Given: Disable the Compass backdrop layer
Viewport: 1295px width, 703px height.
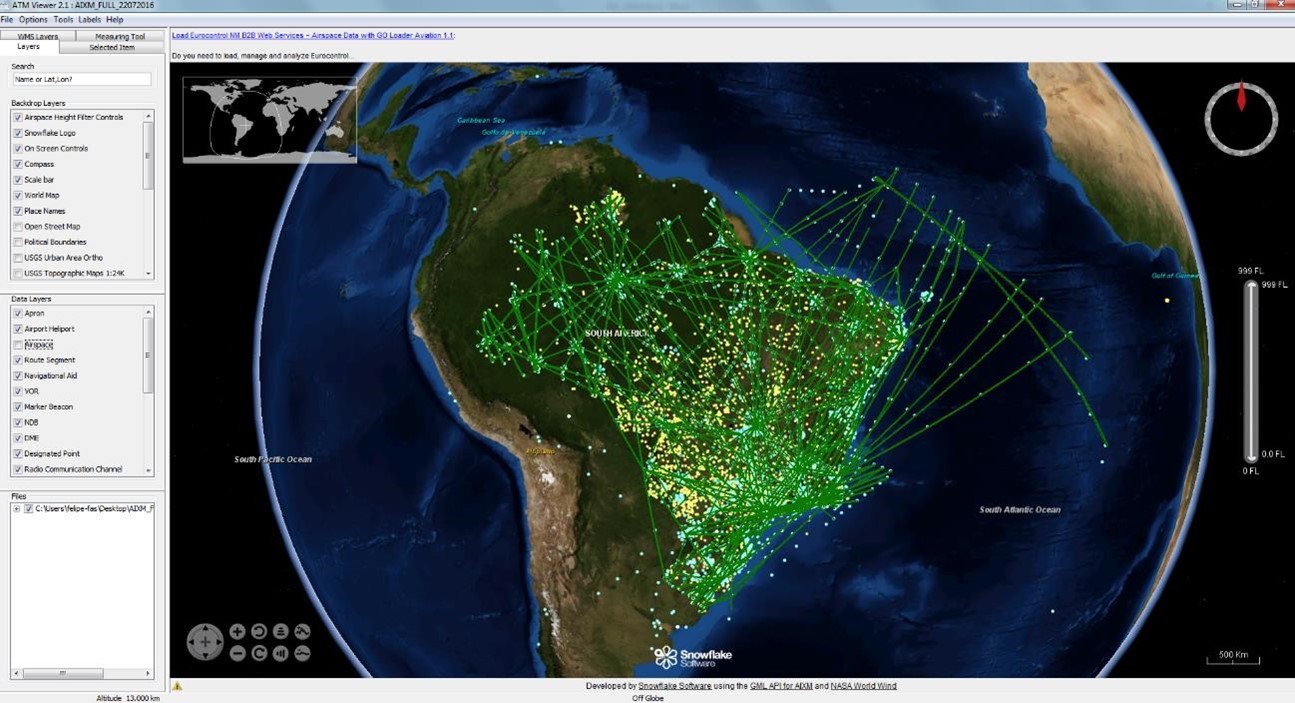Looking at the screenshot, I should [18, 164].
